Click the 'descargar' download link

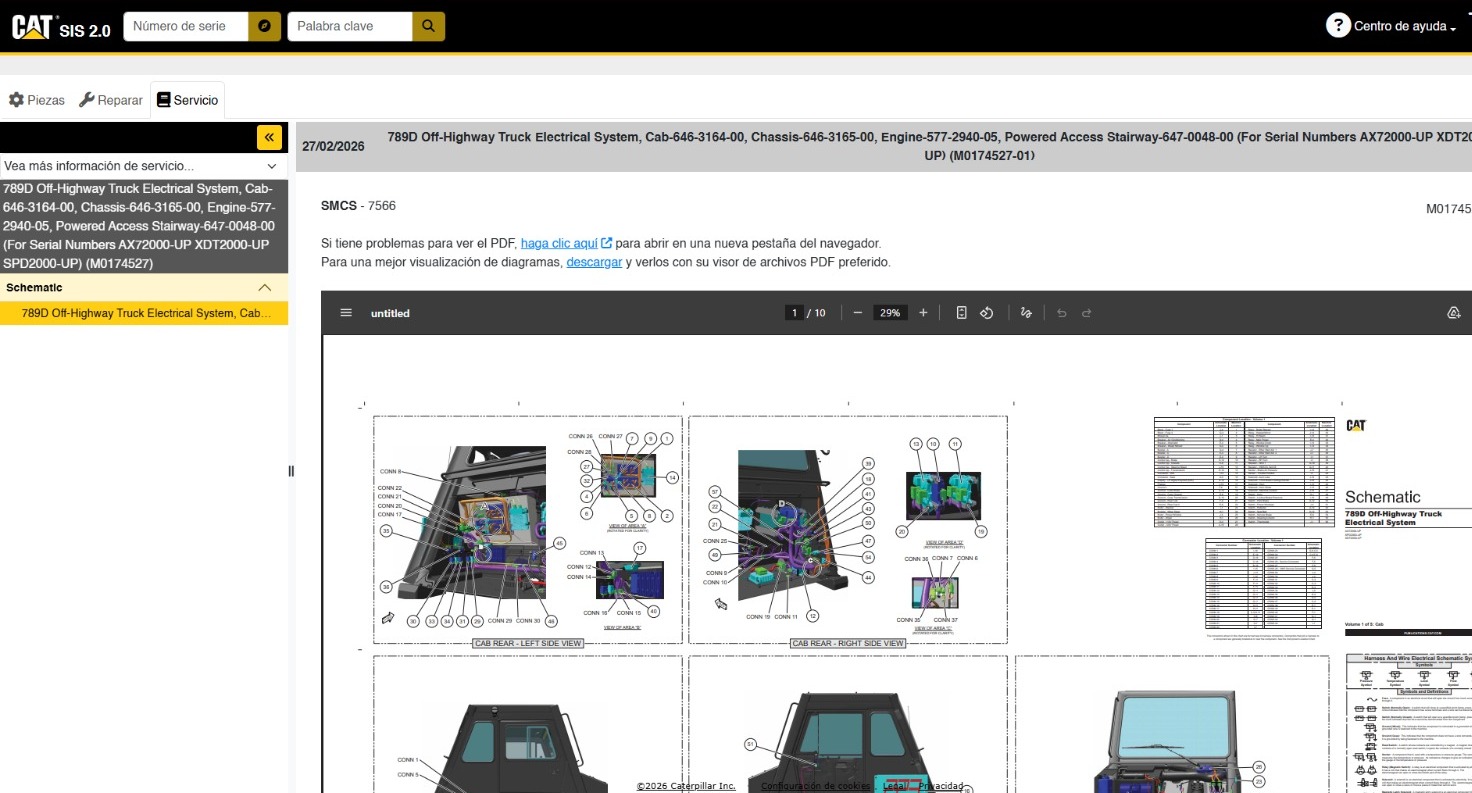click(x=594, y=262)
